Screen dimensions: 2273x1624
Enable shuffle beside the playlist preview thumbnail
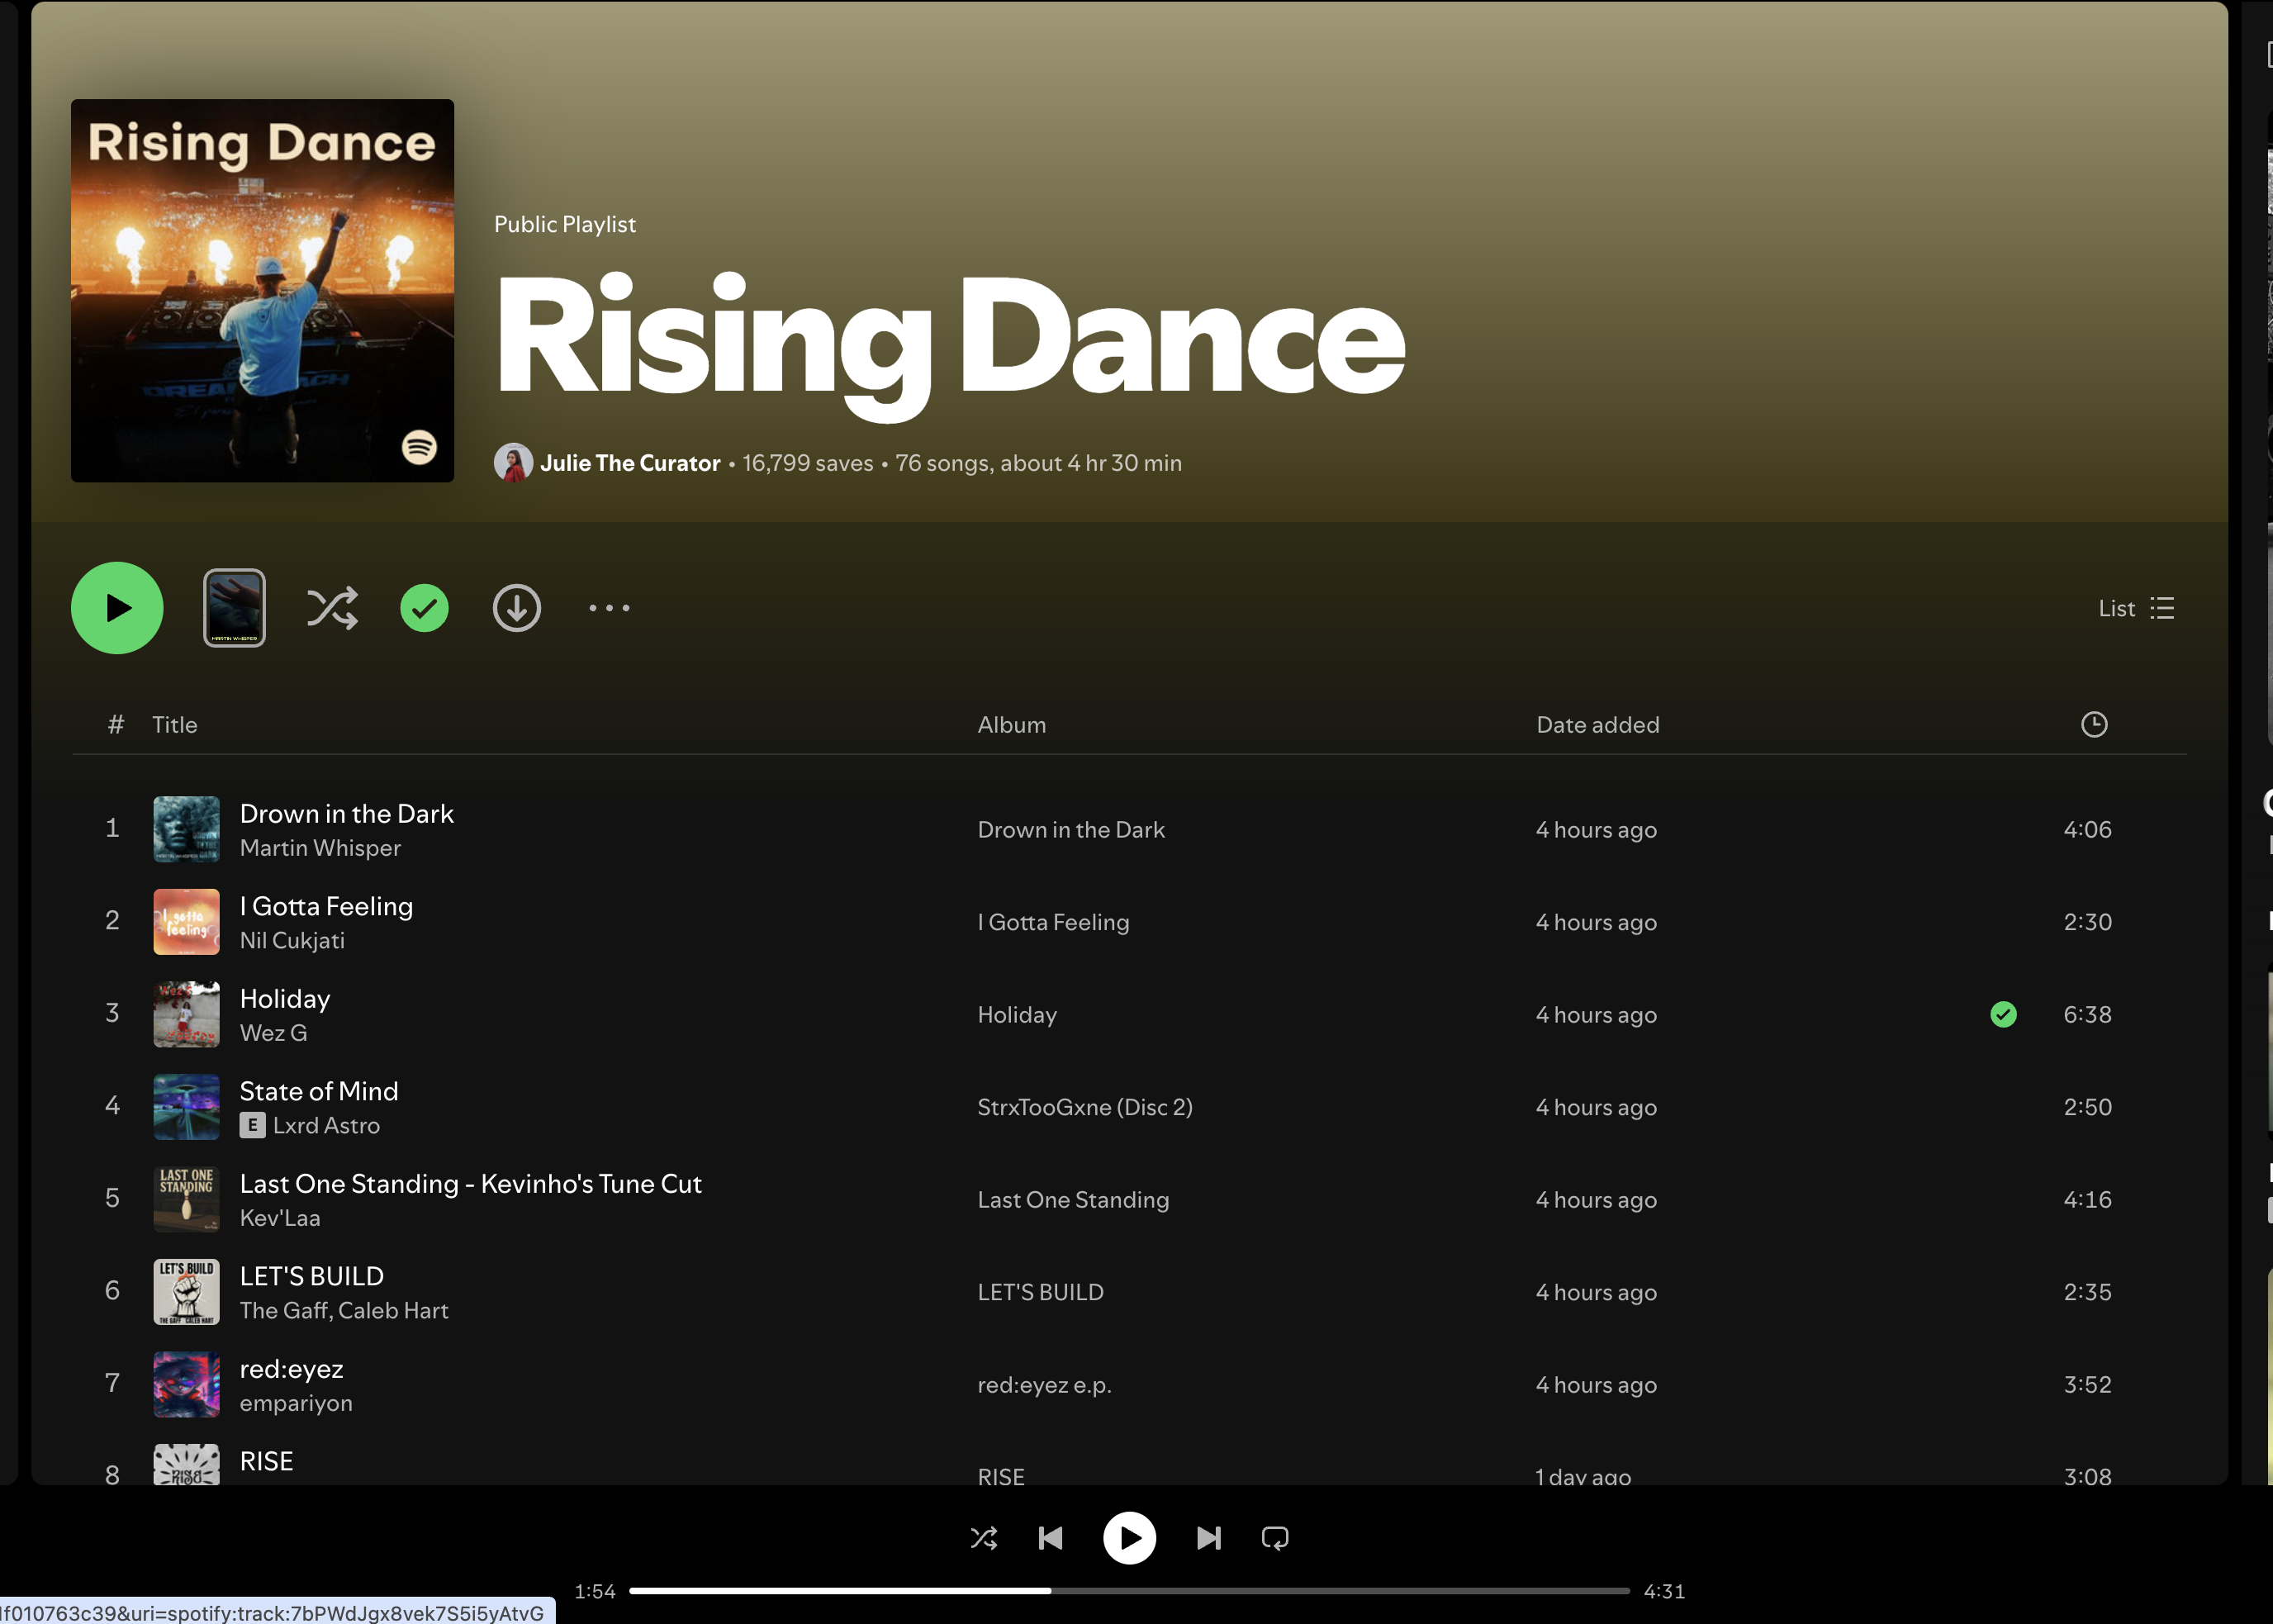coord(332,608)
